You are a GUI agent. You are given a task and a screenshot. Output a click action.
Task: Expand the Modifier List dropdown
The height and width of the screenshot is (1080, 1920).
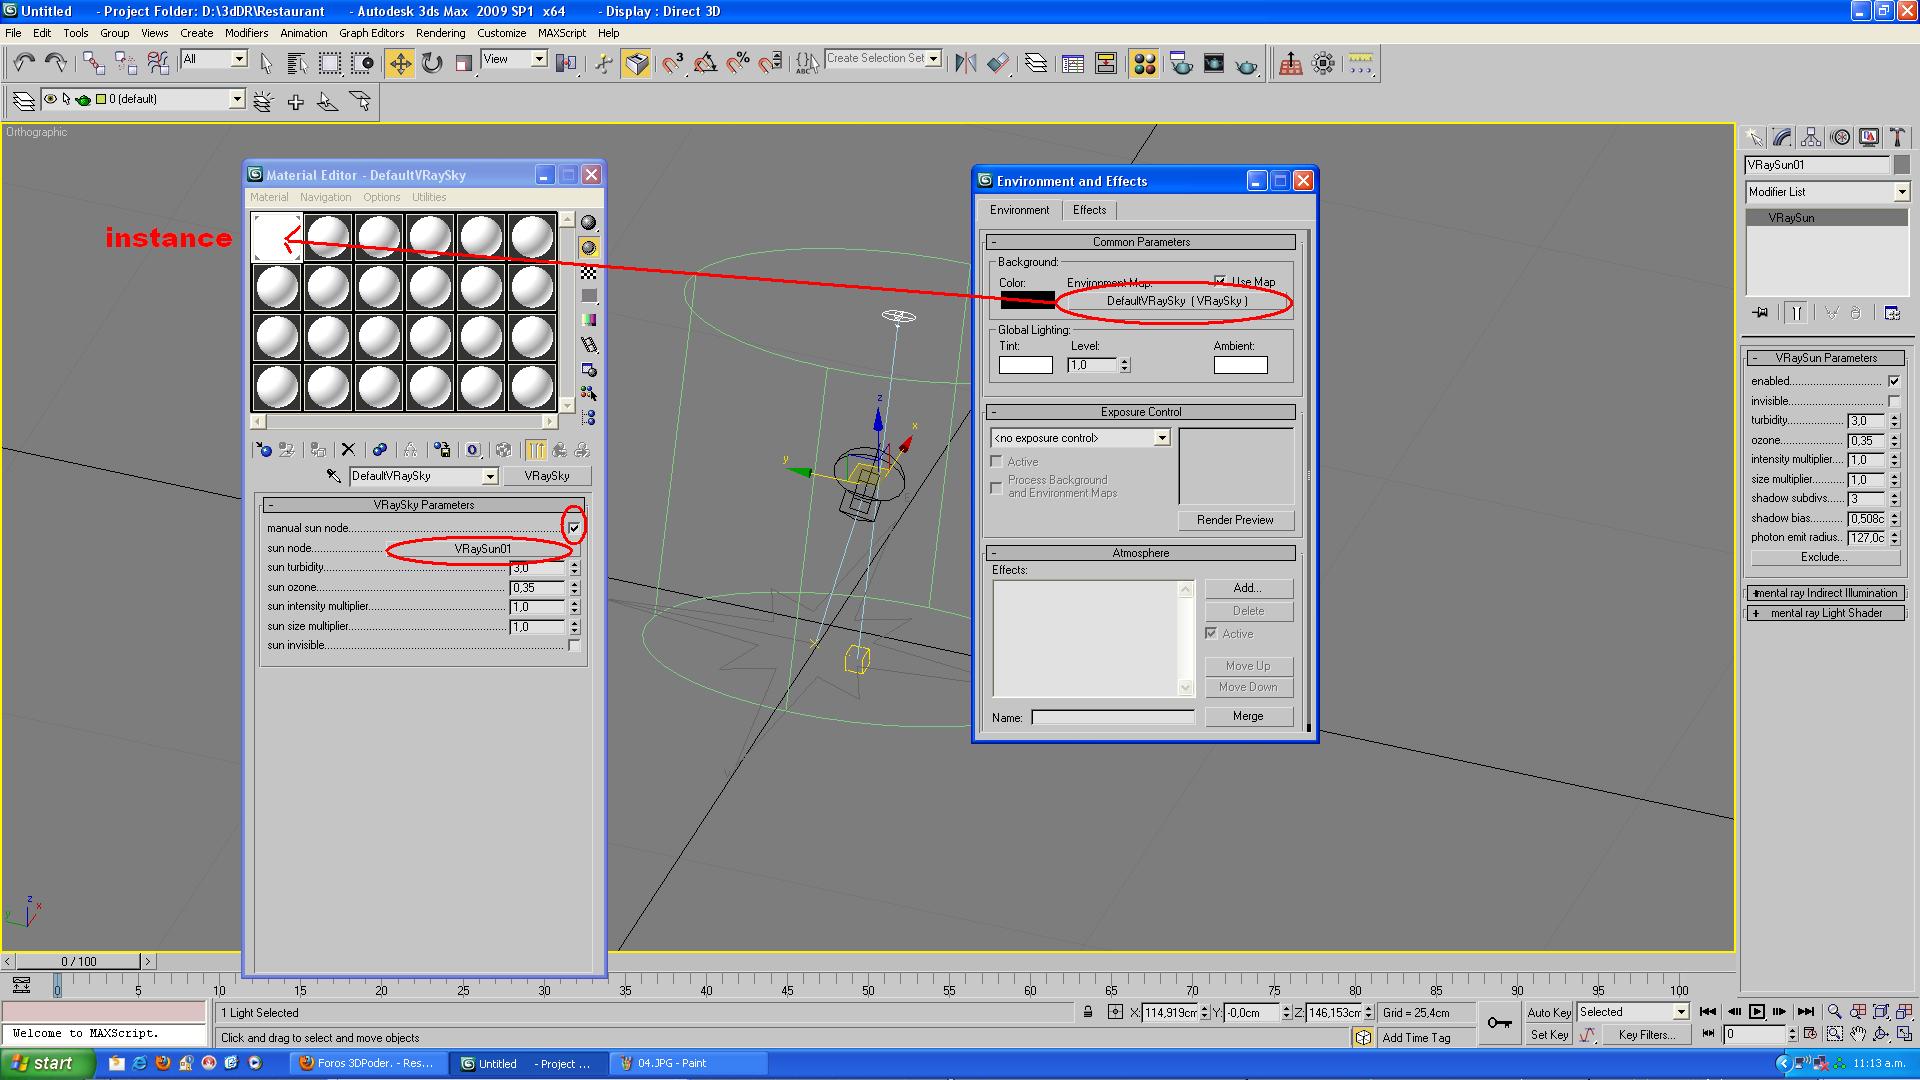(1901, 192)
